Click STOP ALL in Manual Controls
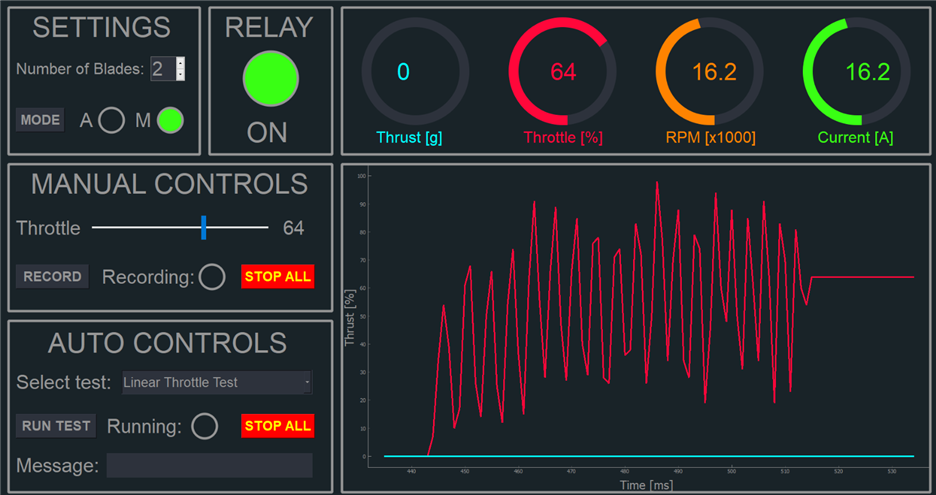936x495 pixels. [x=278, y=276]
